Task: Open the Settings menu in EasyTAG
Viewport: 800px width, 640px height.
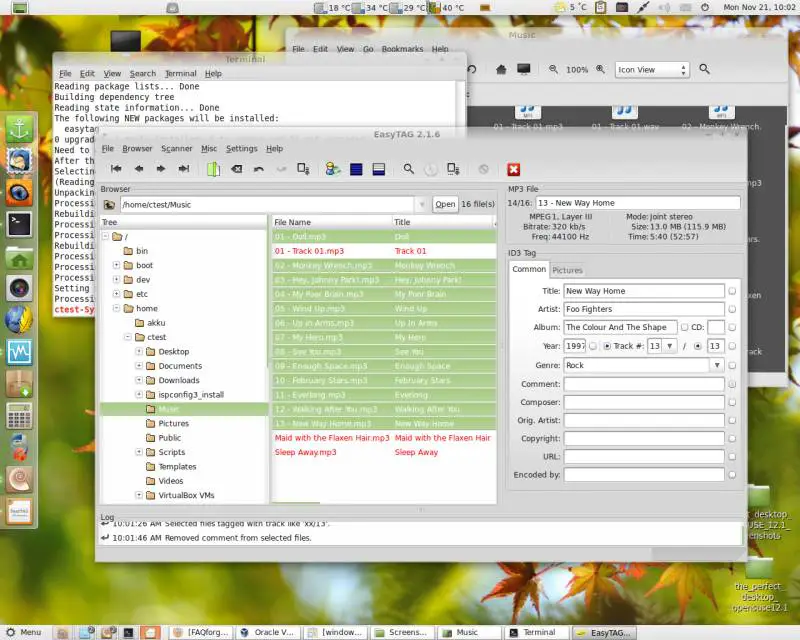Action: (x=242, y=149)
